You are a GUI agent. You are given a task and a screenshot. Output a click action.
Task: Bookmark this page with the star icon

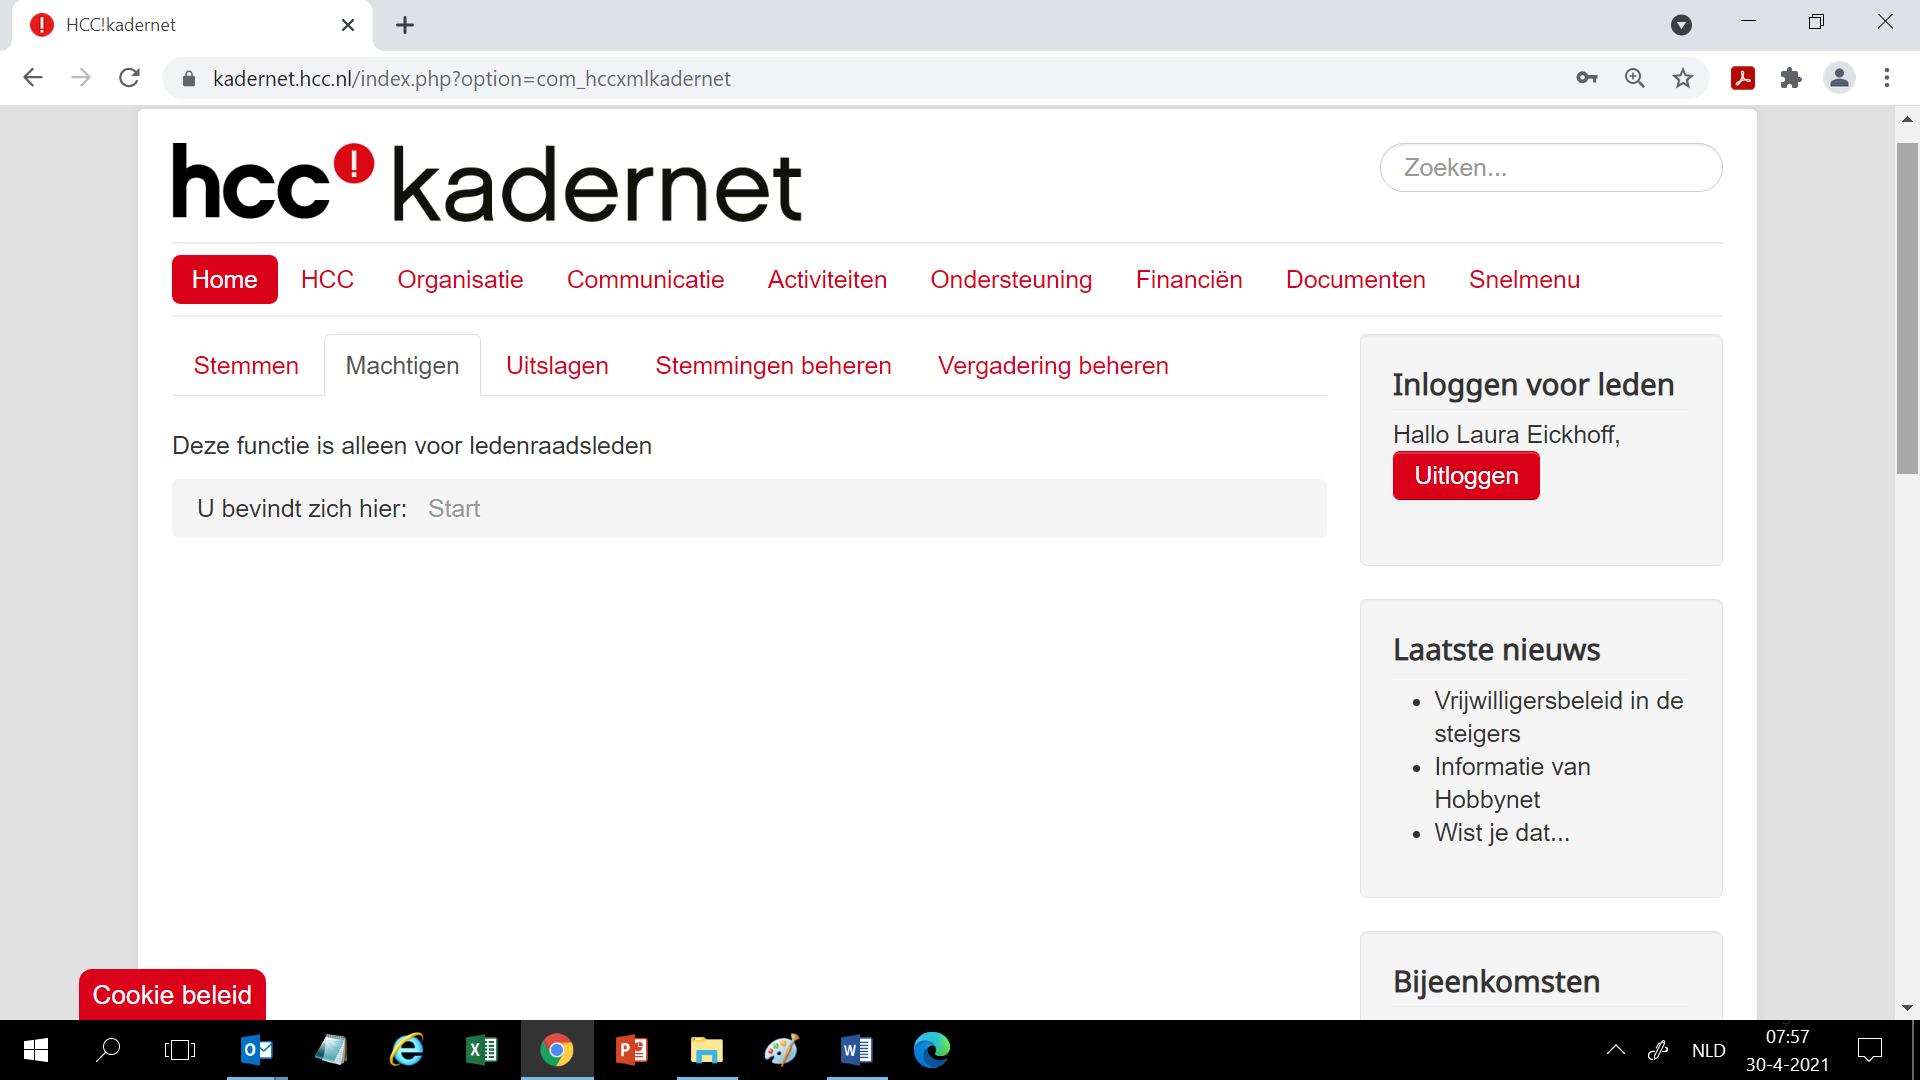tap(1683, 78)
